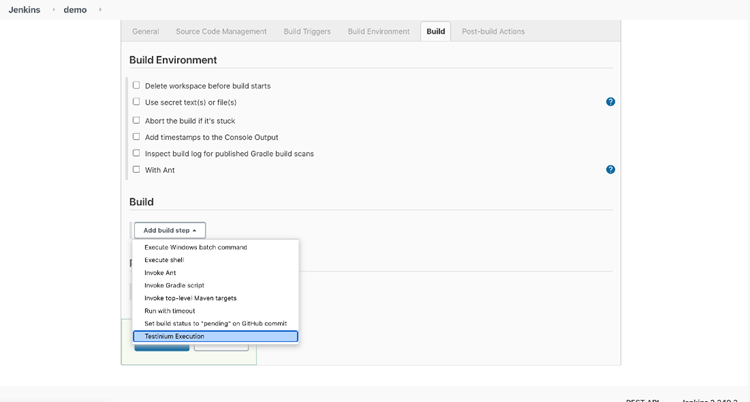750x402 pixels.
Task: Select Invoke Ant option
Action: [216, 273]
